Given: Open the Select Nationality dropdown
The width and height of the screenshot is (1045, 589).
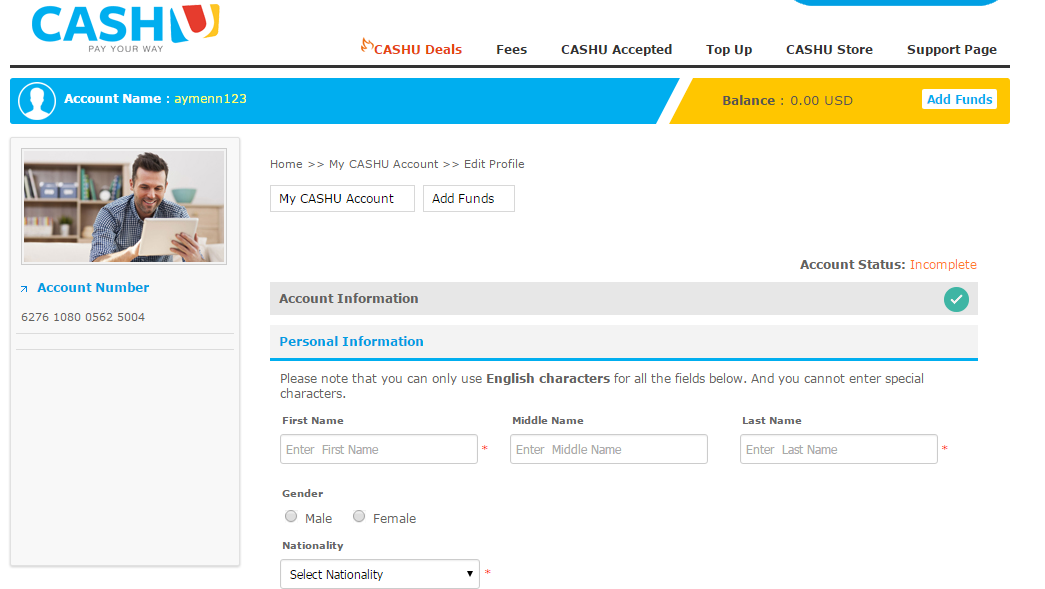Looking at the screenshot, I should [x=380, y=574].
